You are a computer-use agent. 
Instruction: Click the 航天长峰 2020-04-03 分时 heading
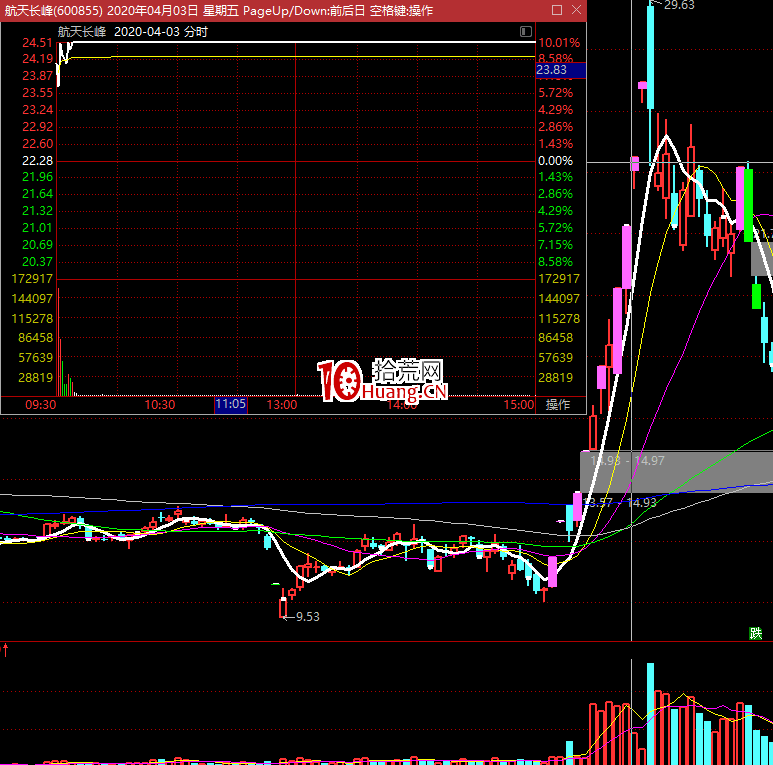133,32
